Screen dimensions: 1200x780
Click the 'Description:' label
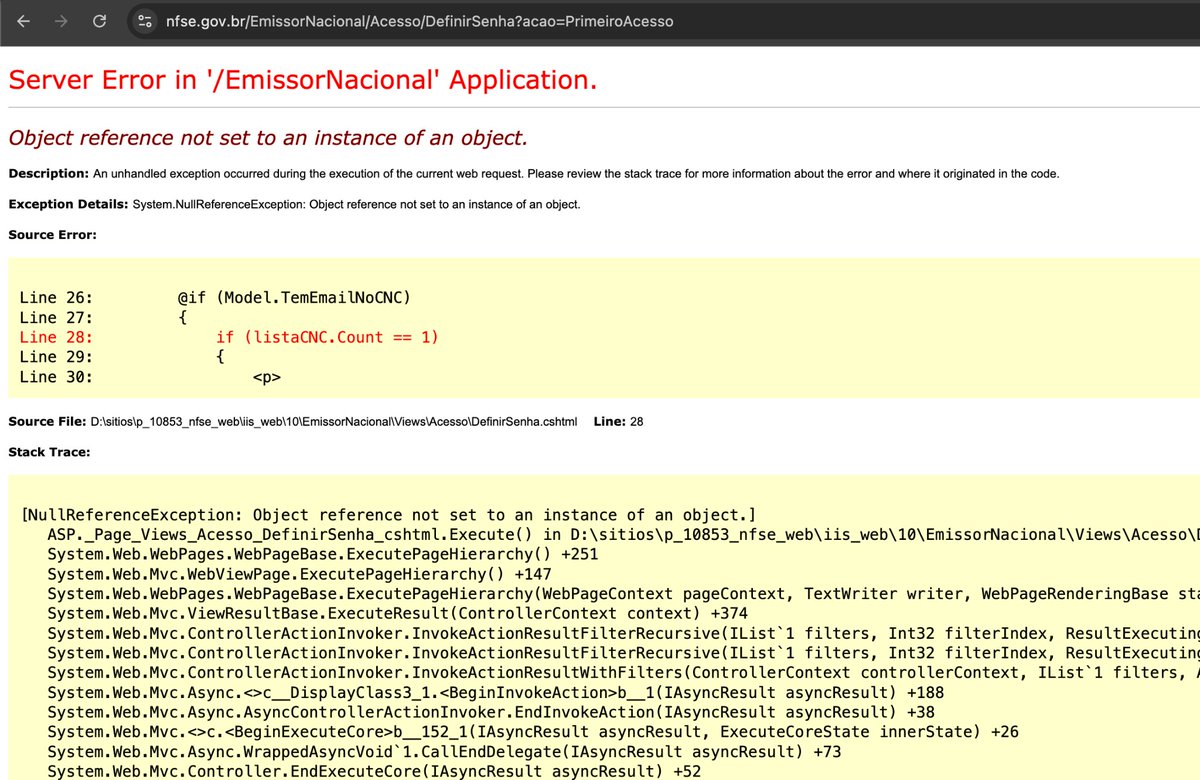point(48,173)
